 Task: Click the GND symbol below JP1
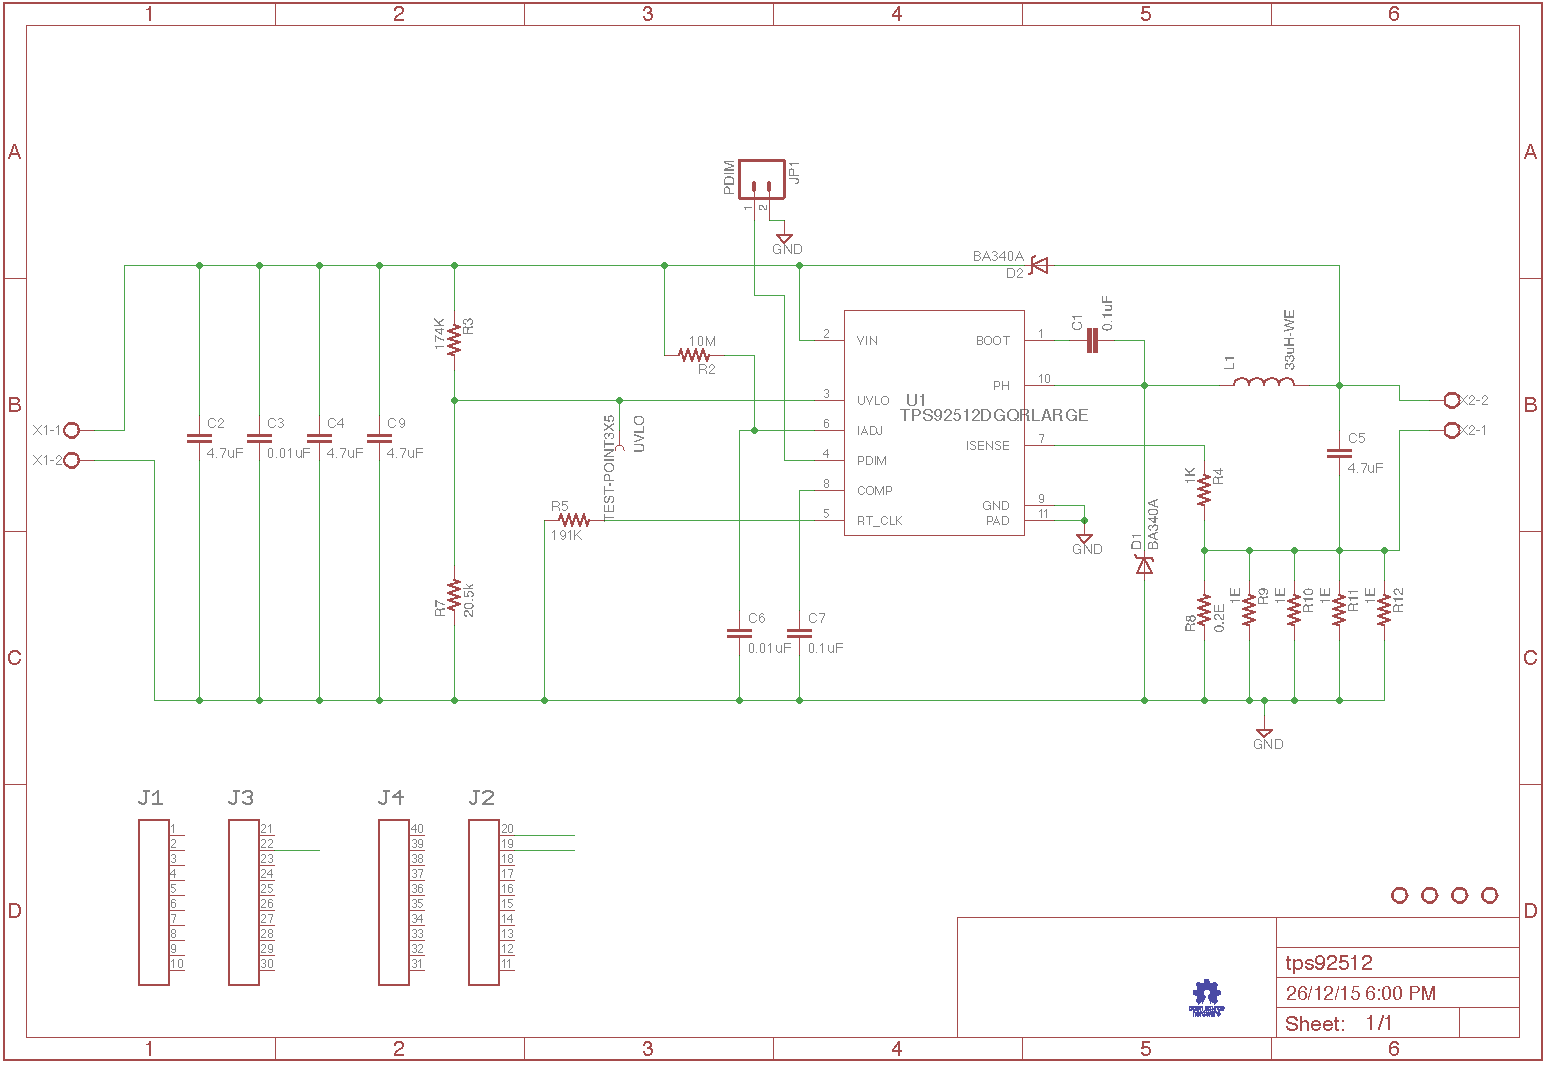[x=785, y=239]
